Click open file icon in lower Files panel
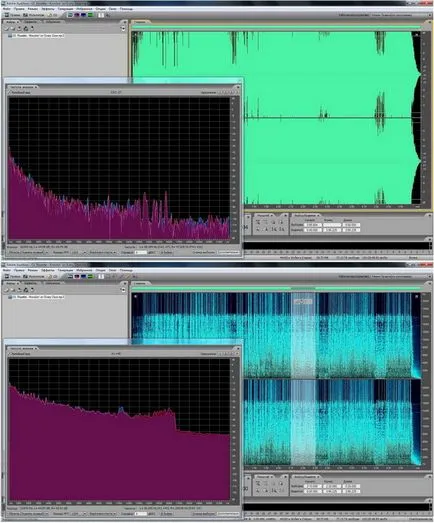This screenshot has height=523, width=434. [x=7, y=290]
